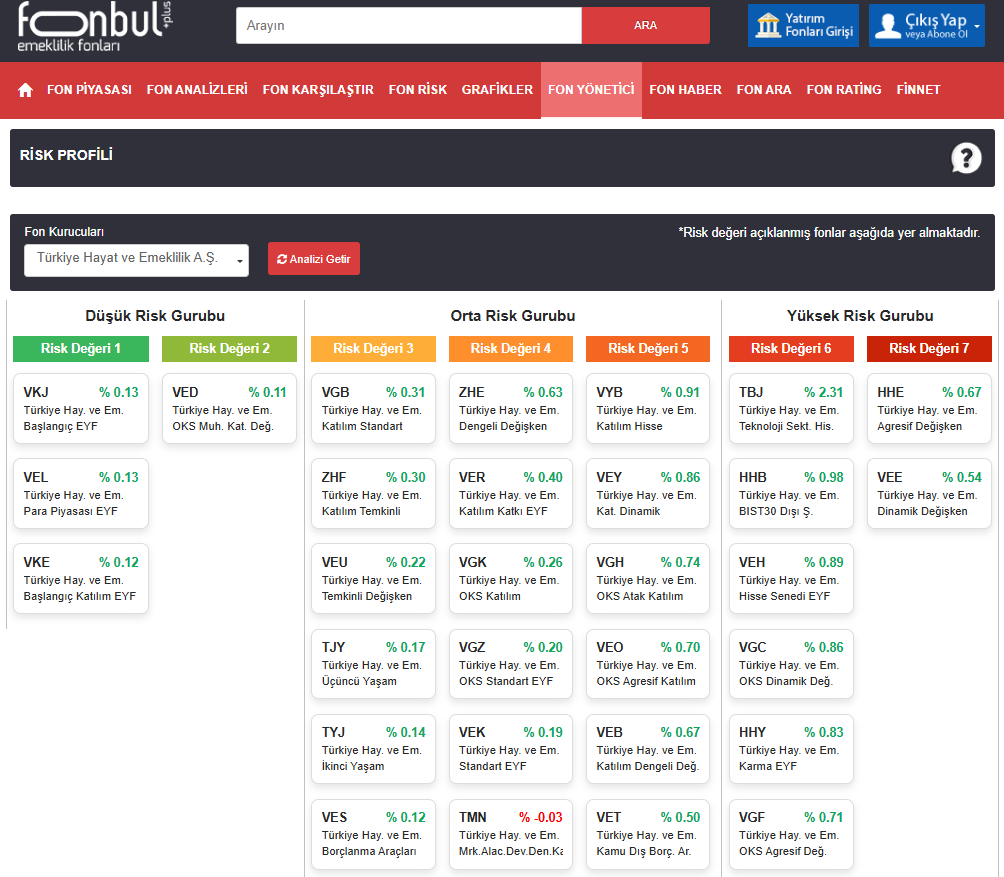Click the Analizi Getir button

point(314,259)
